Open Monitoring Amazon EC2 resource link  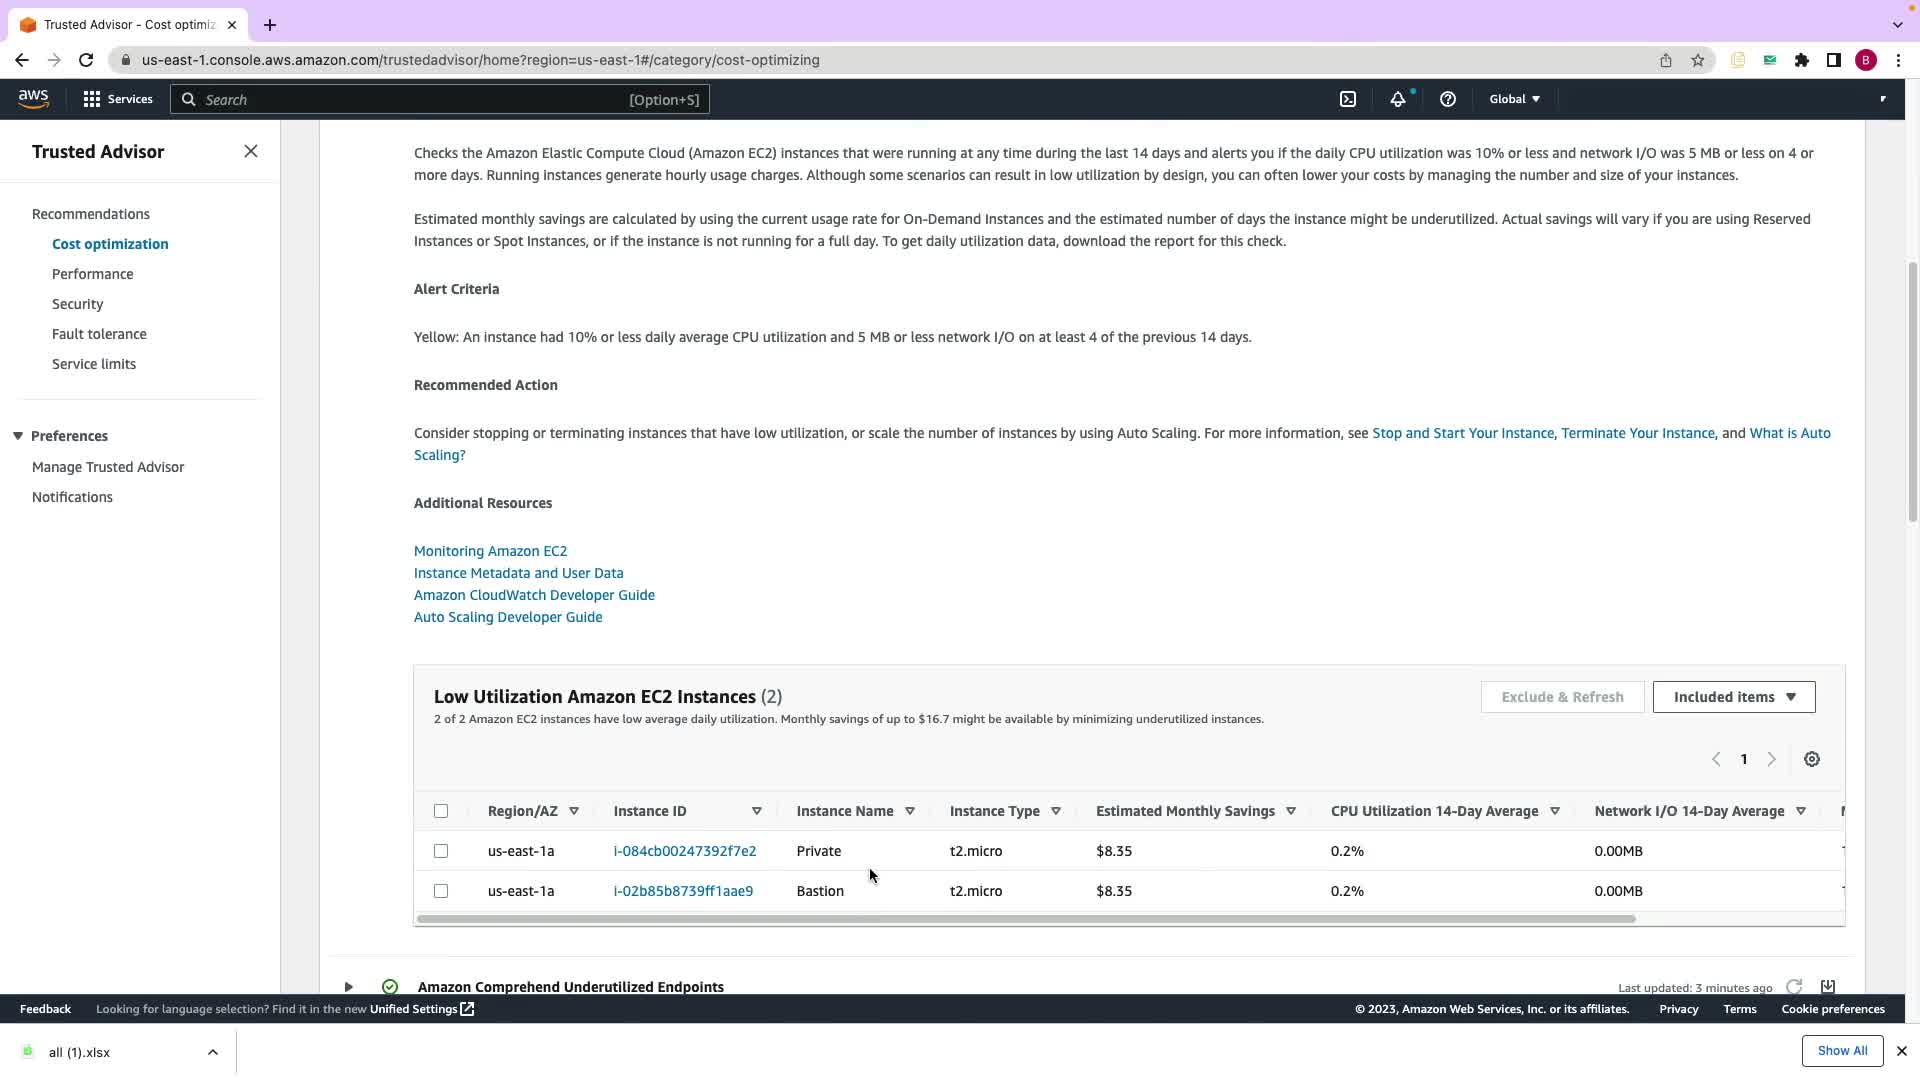(x=490, y=551)
